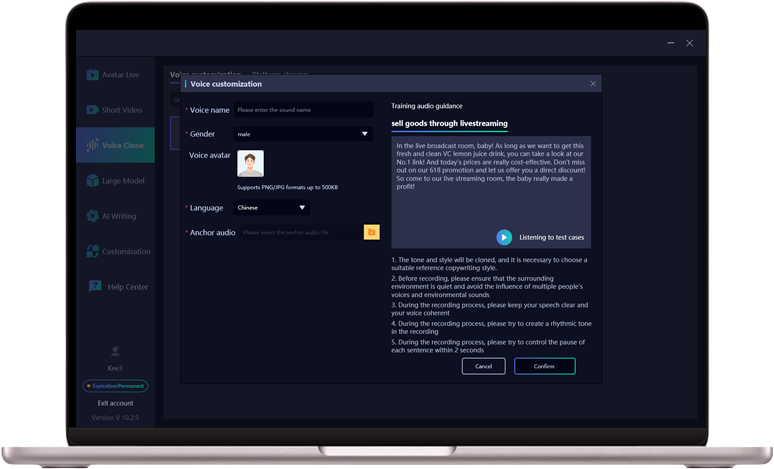Click the Anchor audio file path field
This screenshot has height=469, width=774.
[x=298, y=232]
